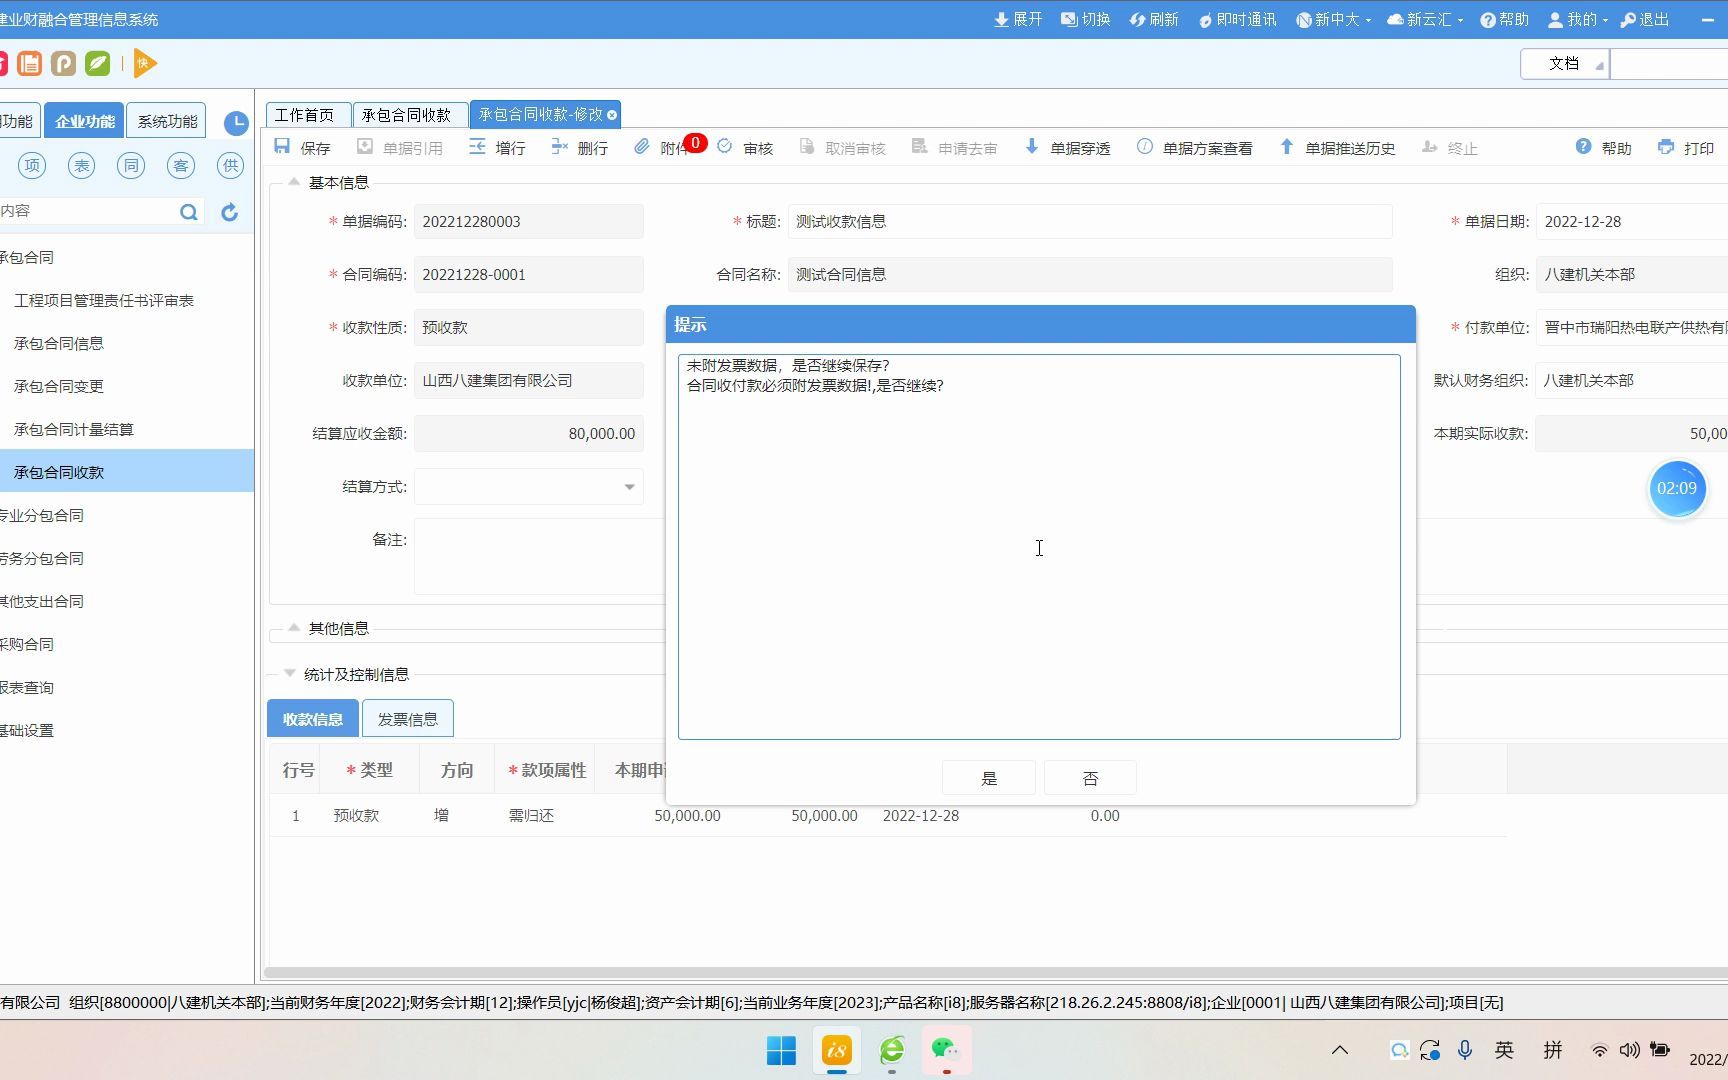Click the 英 input method indicator
1728x1080 pixels.
point(1504,1049)
